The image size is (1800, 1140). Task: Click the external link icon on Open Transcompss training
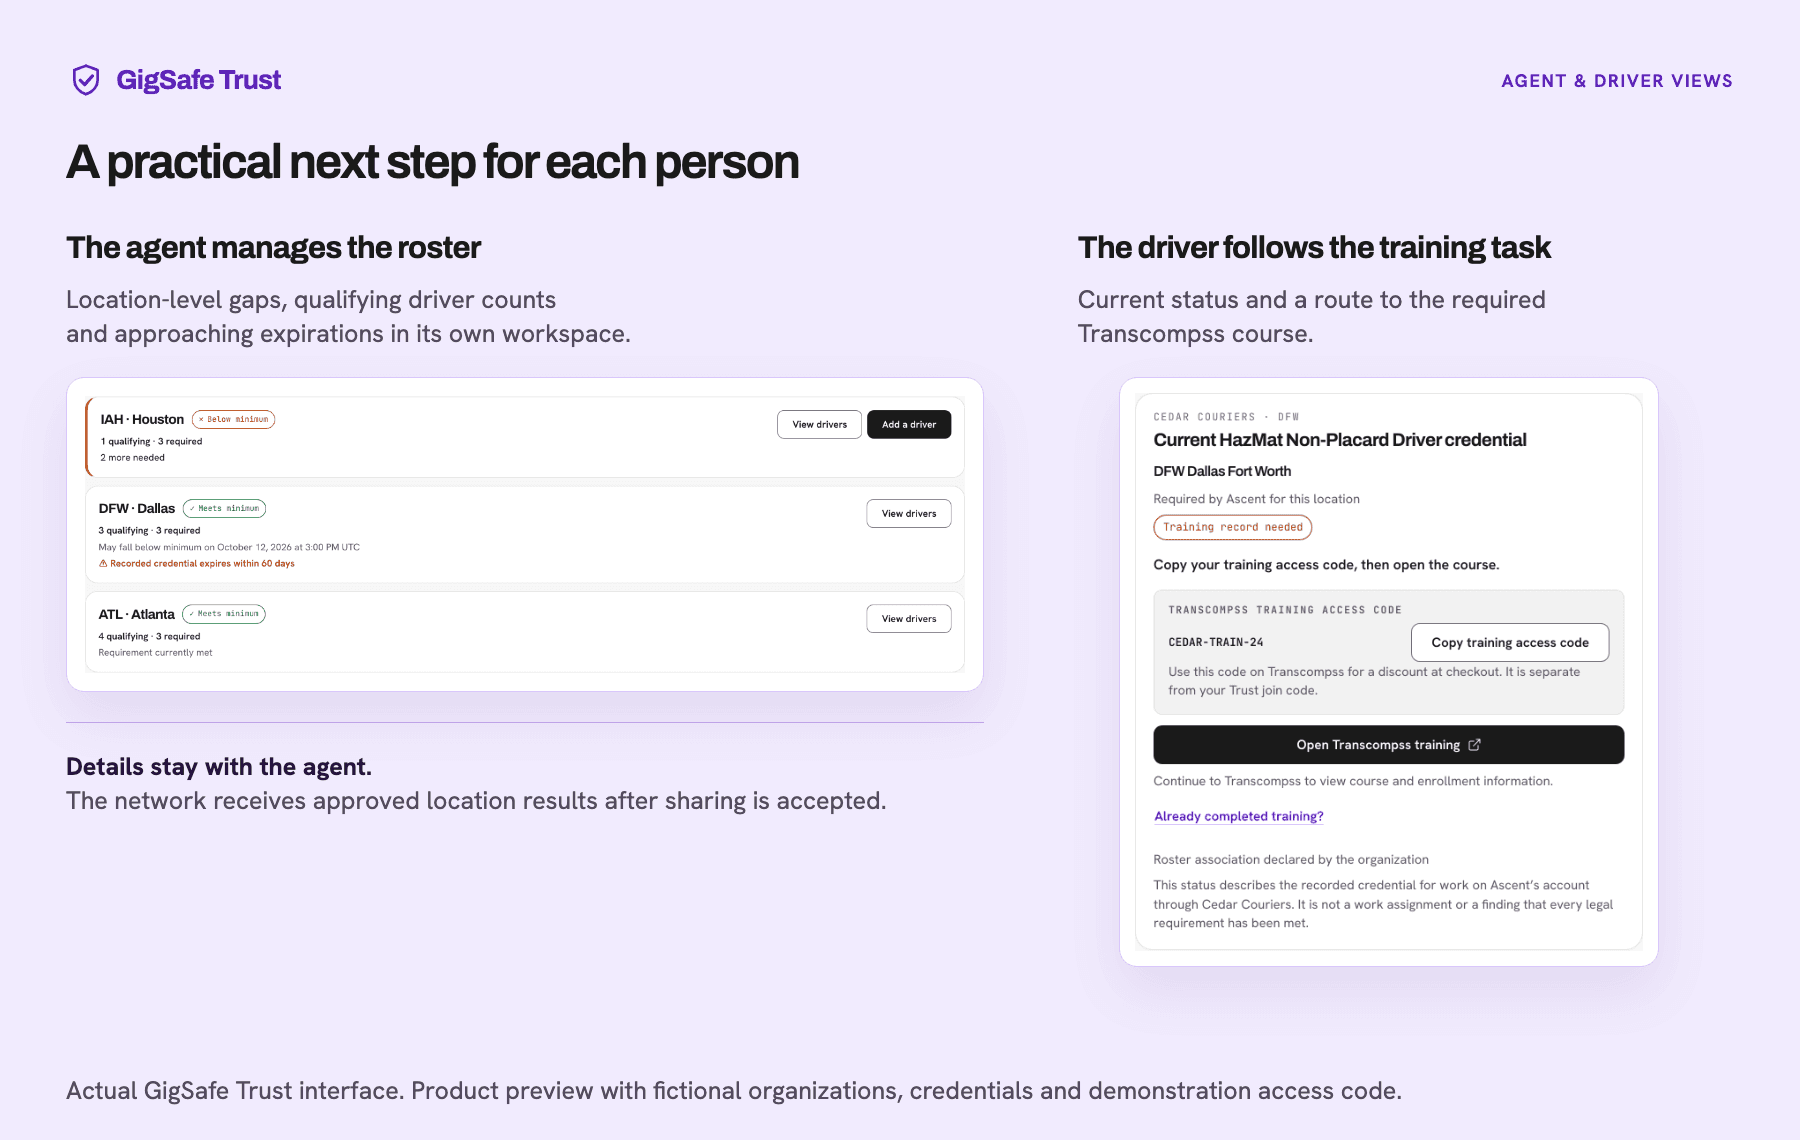pyautogui.click(x=1474, y=745)
